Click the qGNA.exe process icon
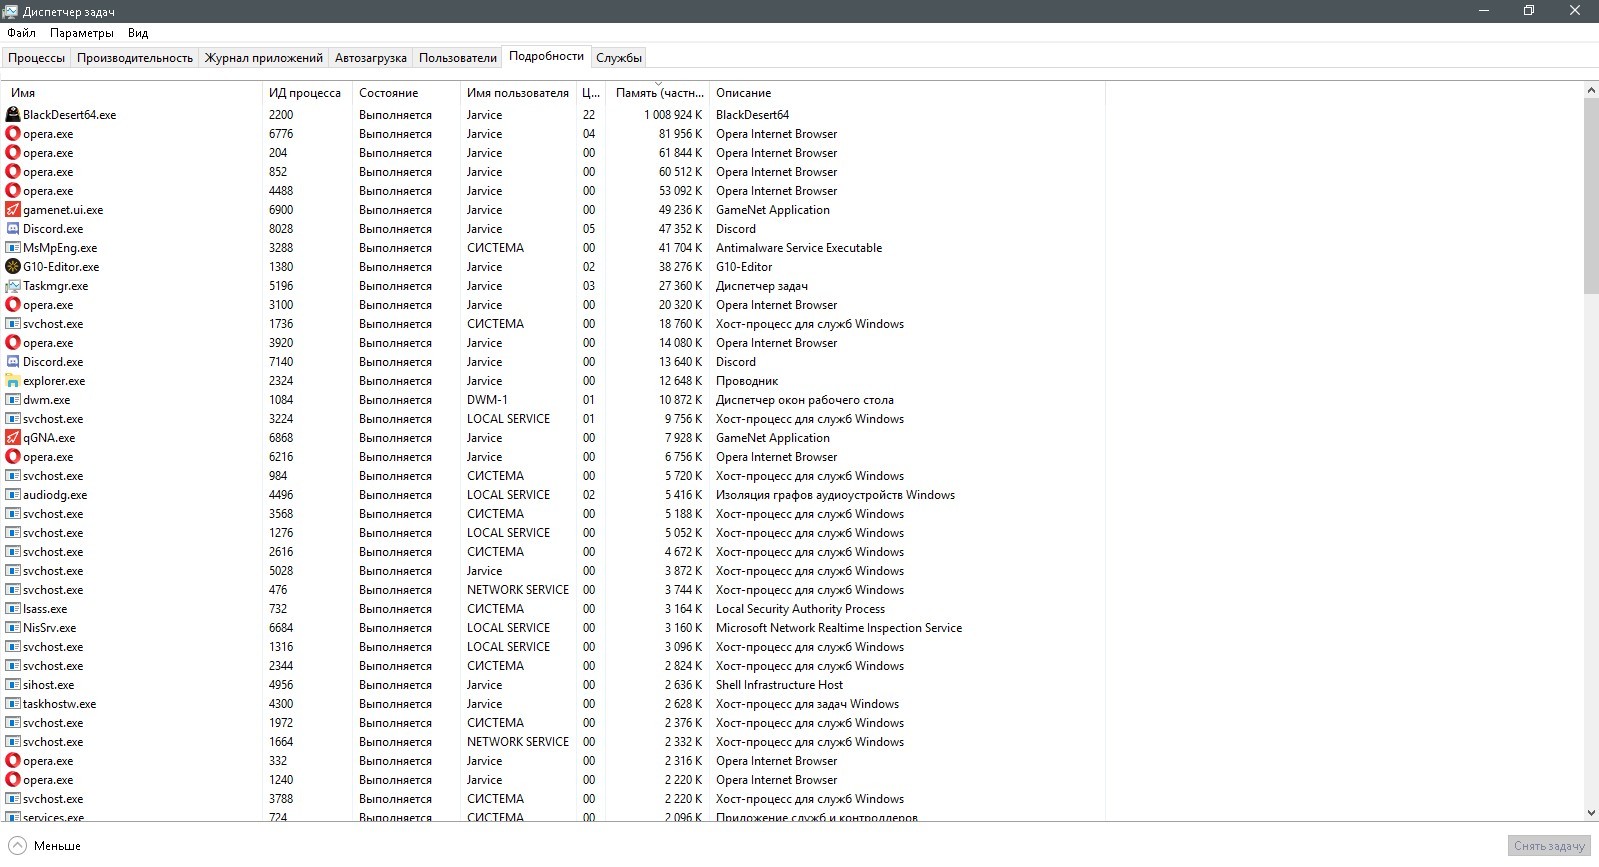This screenshot has height=867, width=1599. (x=13, y=437)
